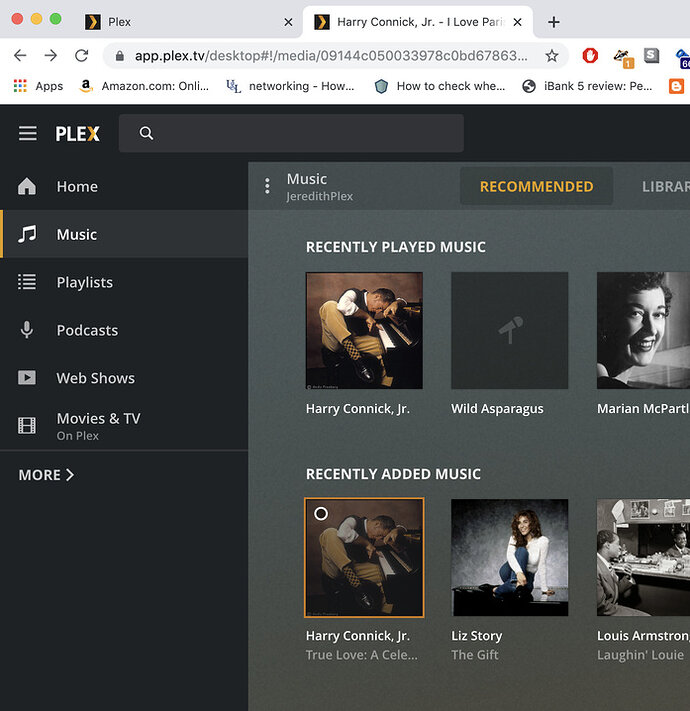Screen dimensions: 690x711
Task: Click RECENTLY ADDED MUSIC heading
Action: [393, 474]
